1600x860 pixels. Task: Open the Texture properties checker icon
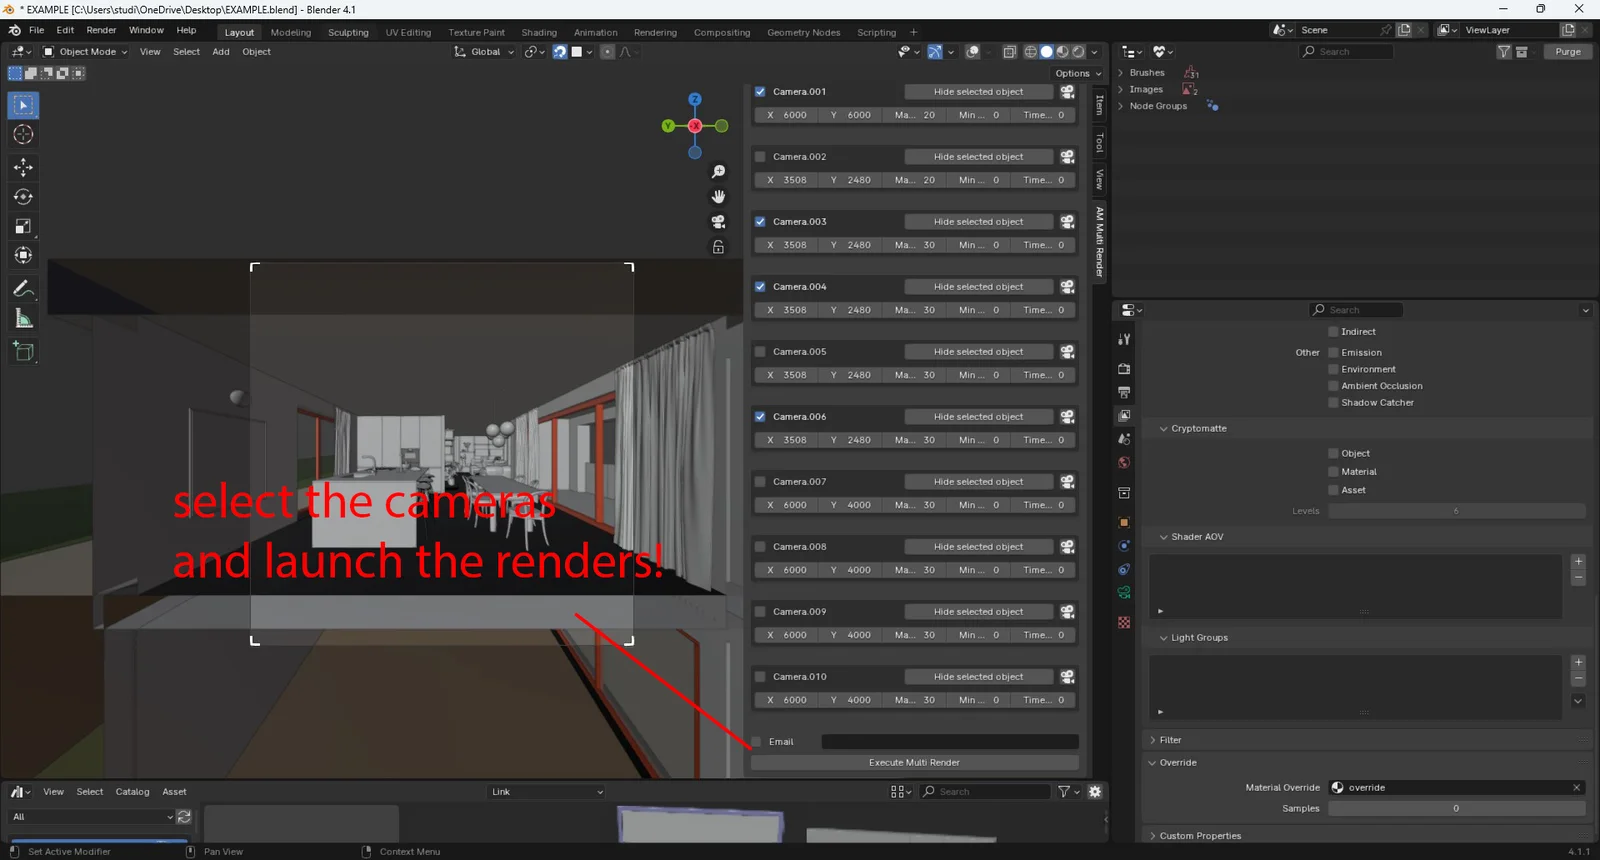coord(1124,622)
